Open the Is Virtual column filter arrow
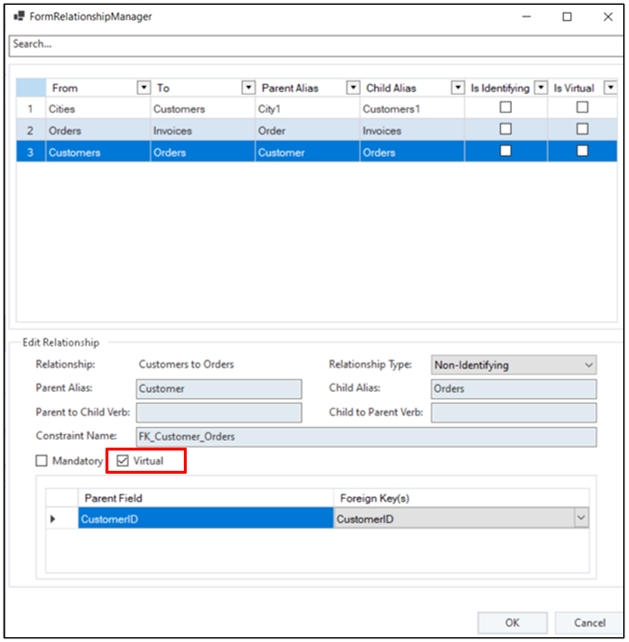Screen dimensions: 629x642 pyautogui.click(x=609, y=88)
